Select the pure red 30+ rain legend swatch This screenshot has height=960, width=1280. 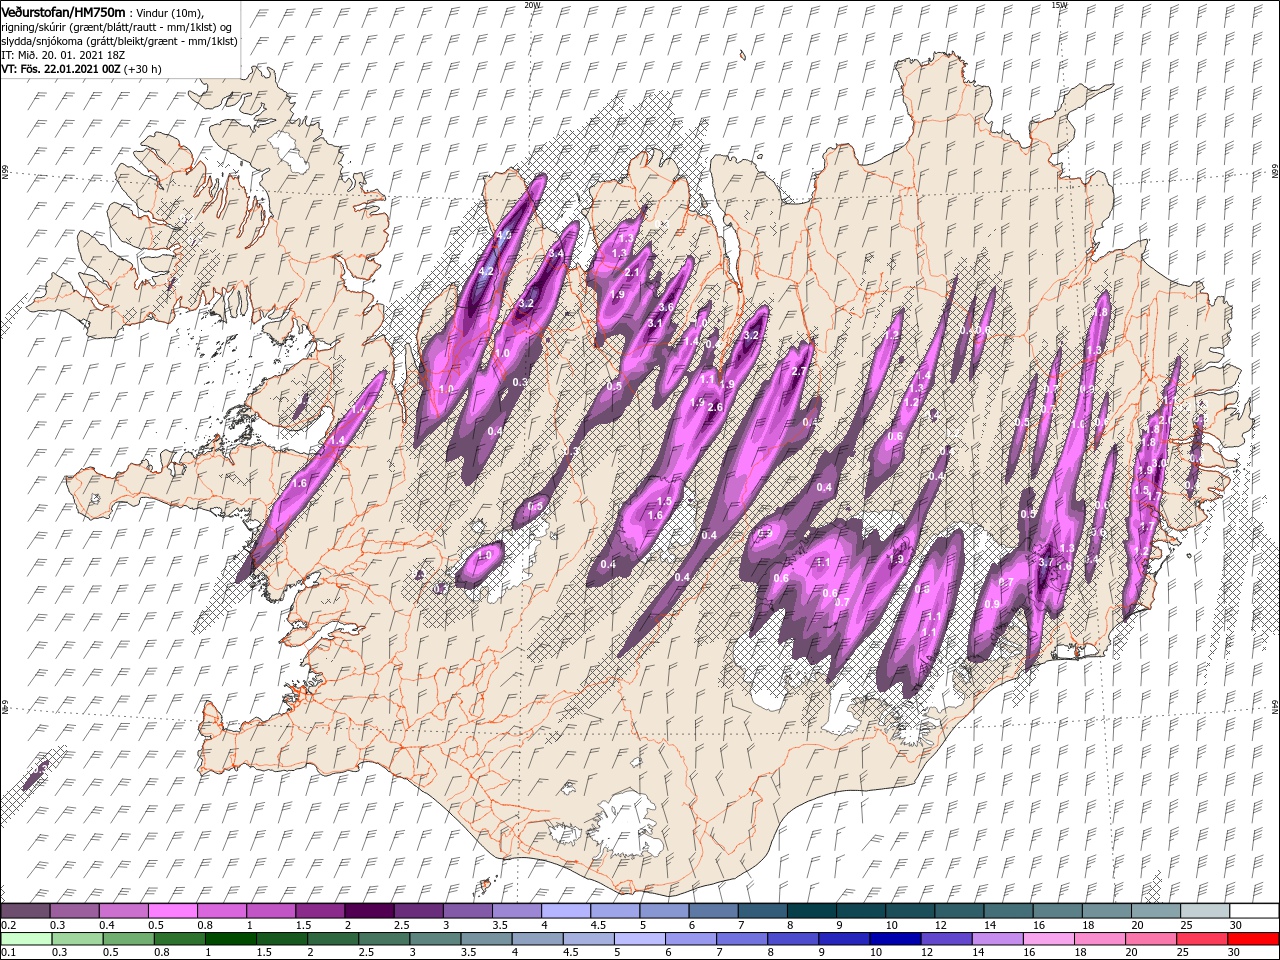point(1254,938)
